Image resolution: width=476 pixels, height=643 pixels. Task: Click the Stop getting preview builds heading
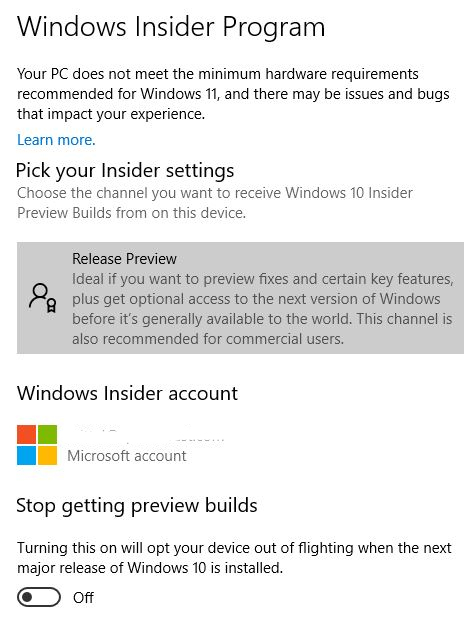(x=137, y=505)
